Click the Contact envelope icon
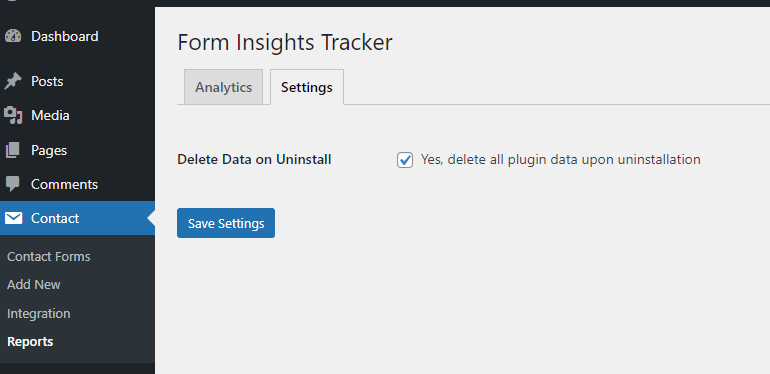 point(13,218)
